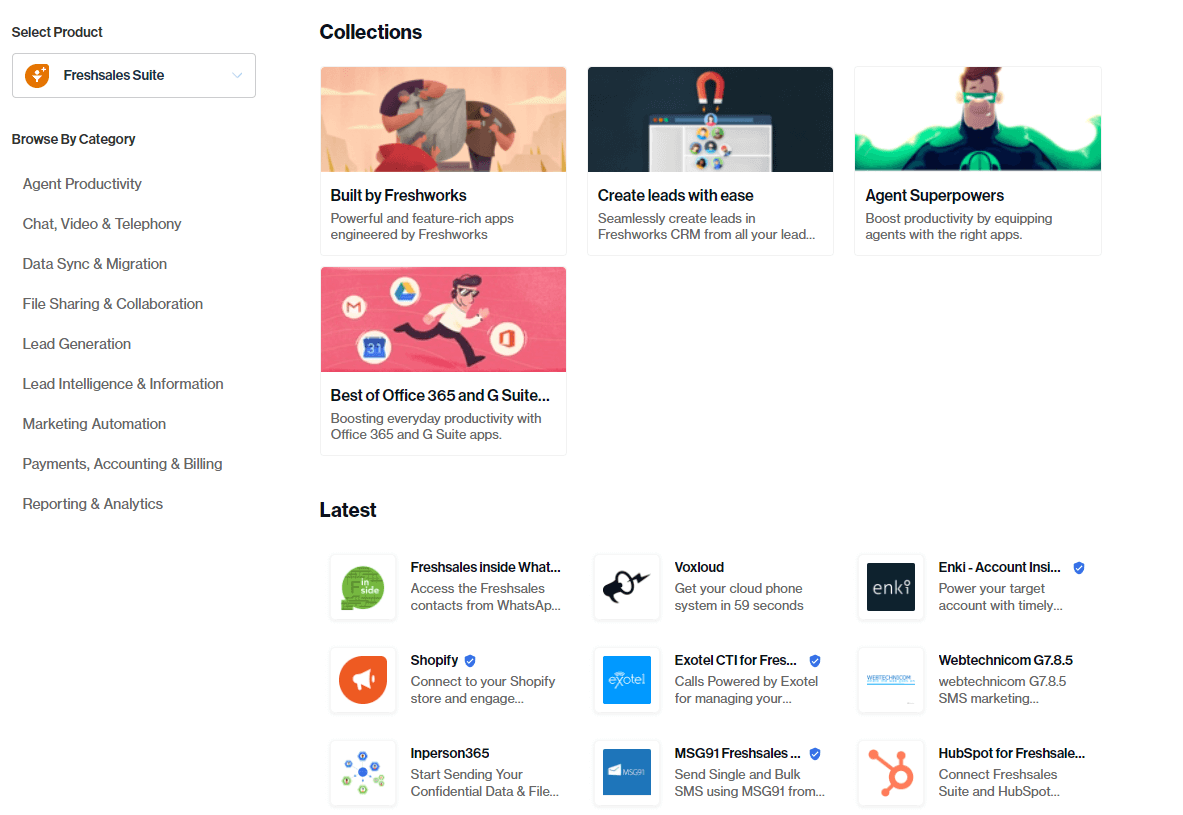
Task: Click the Built by Freshworks title
Action: pos(398,195)
